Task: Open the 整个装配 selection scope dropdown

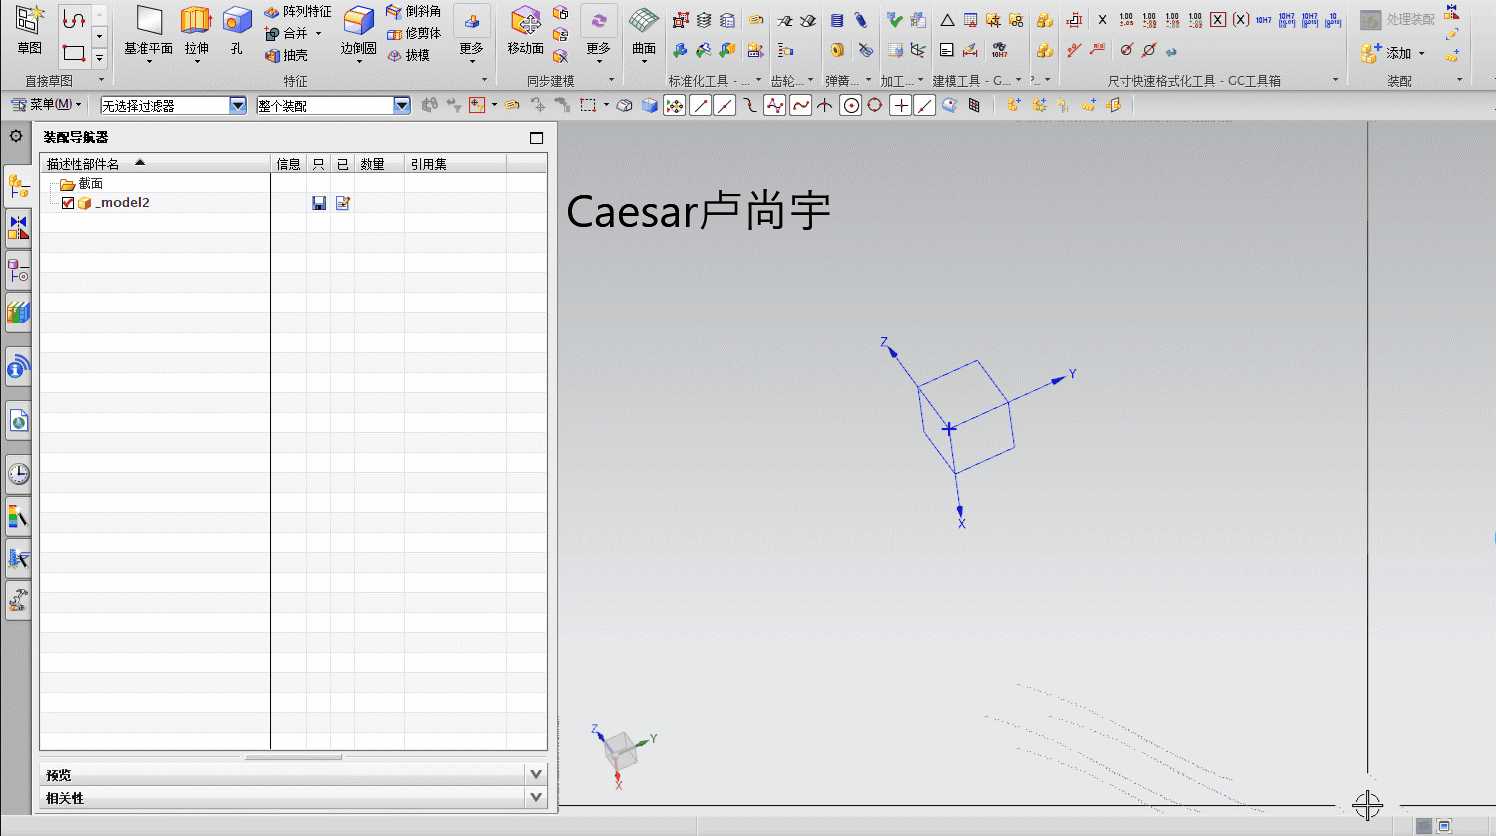Action: click(402, 105)
